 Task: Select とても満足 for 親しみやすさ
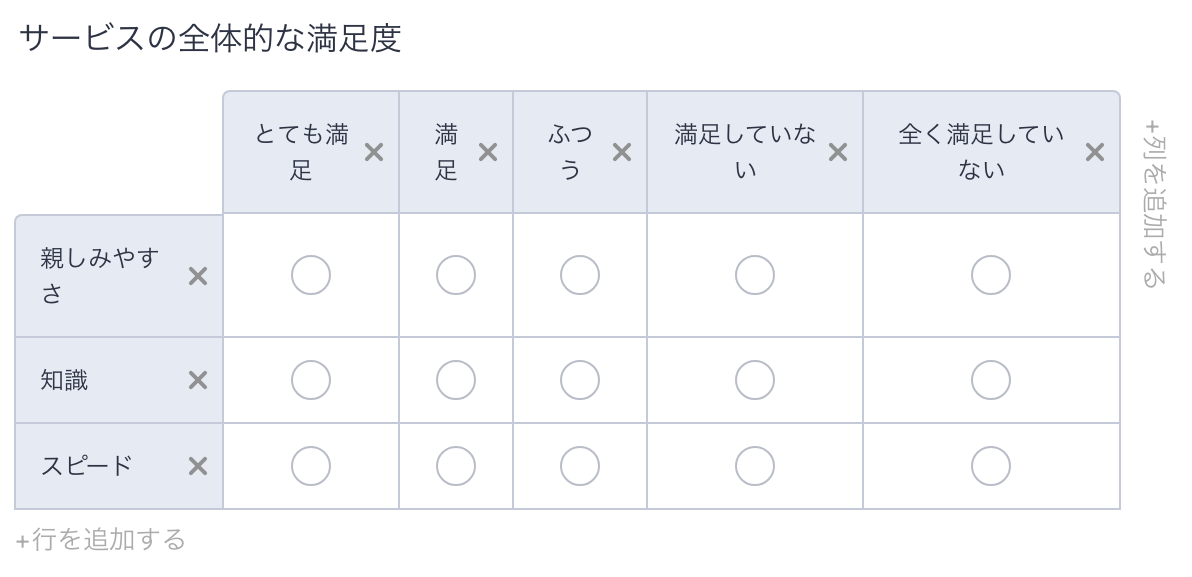point(311,275)
